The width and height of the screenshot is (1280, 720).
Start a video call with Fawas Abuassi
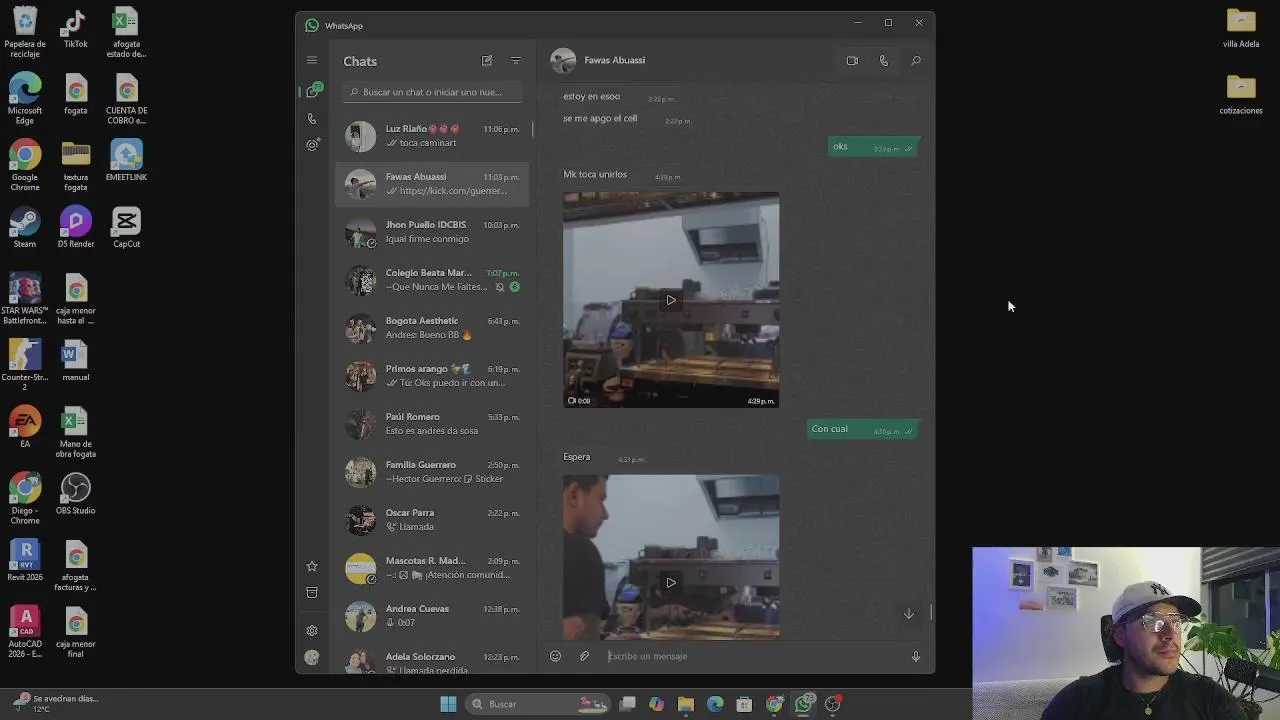click(x=852, y=61)
